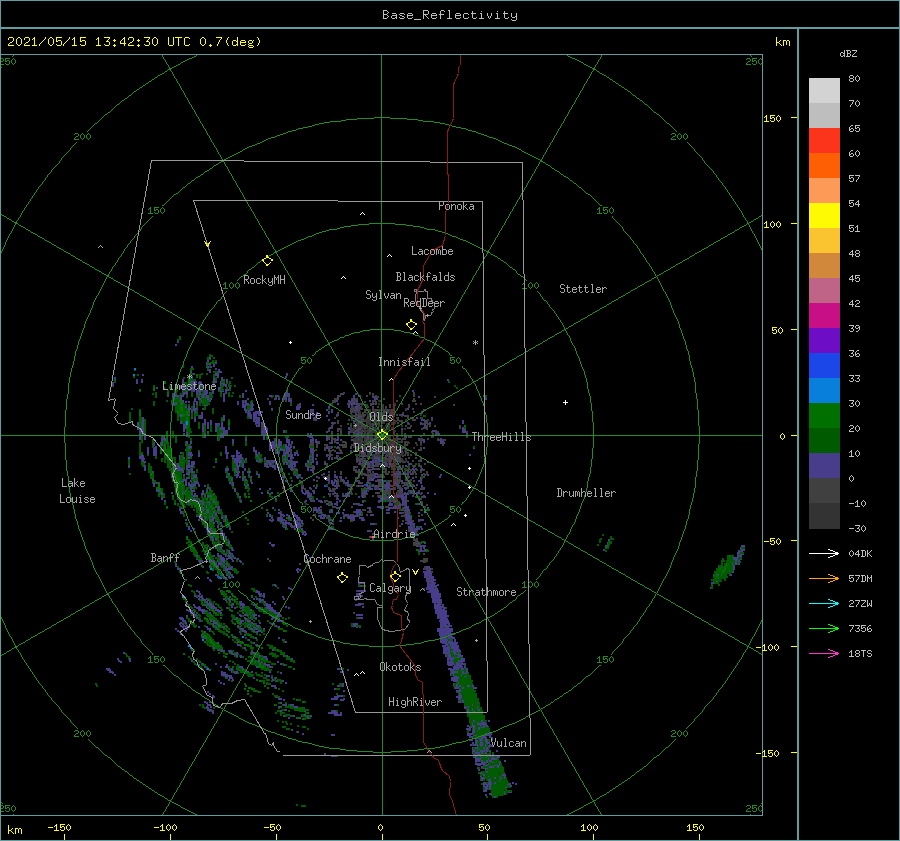900x841 pixels.
Task: Click the Base_Reflectivity title
Action: click(450, 15)
